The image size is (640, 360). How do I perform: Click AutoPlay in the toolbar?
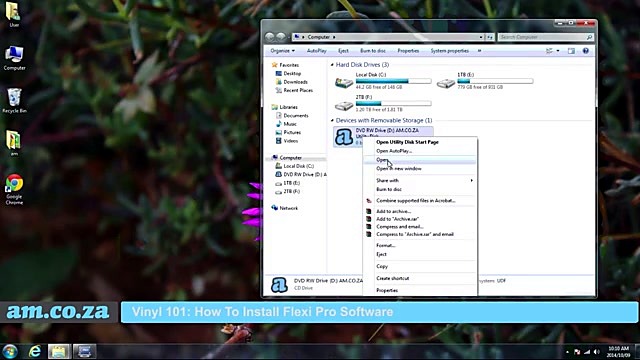[x=316, y=51]
